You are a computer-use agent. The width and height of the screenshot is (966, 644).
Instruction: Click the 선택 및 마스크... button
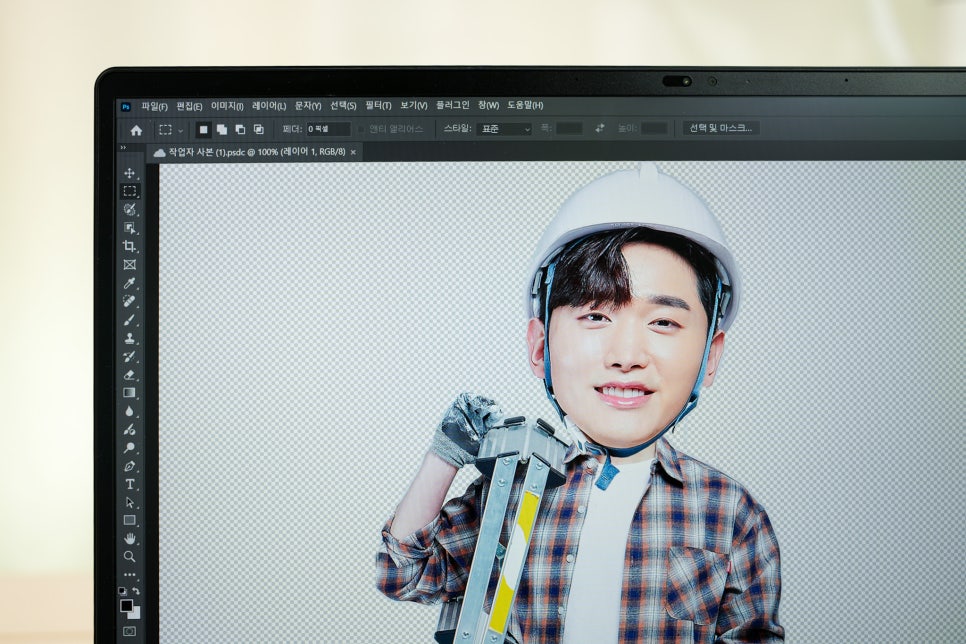tap(721, 128)
